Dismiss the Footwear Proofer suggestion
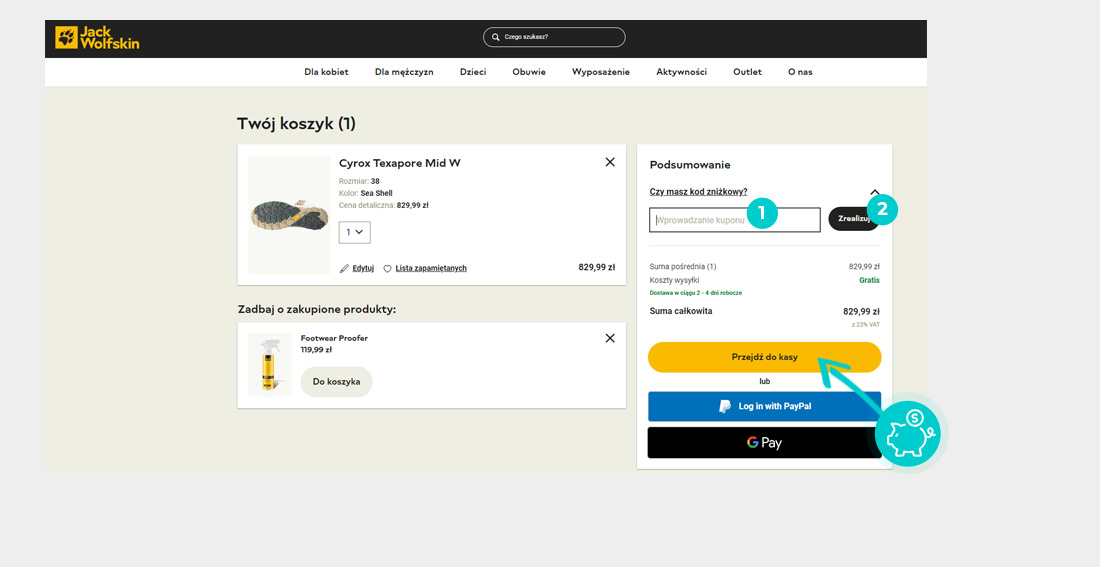 610,338
